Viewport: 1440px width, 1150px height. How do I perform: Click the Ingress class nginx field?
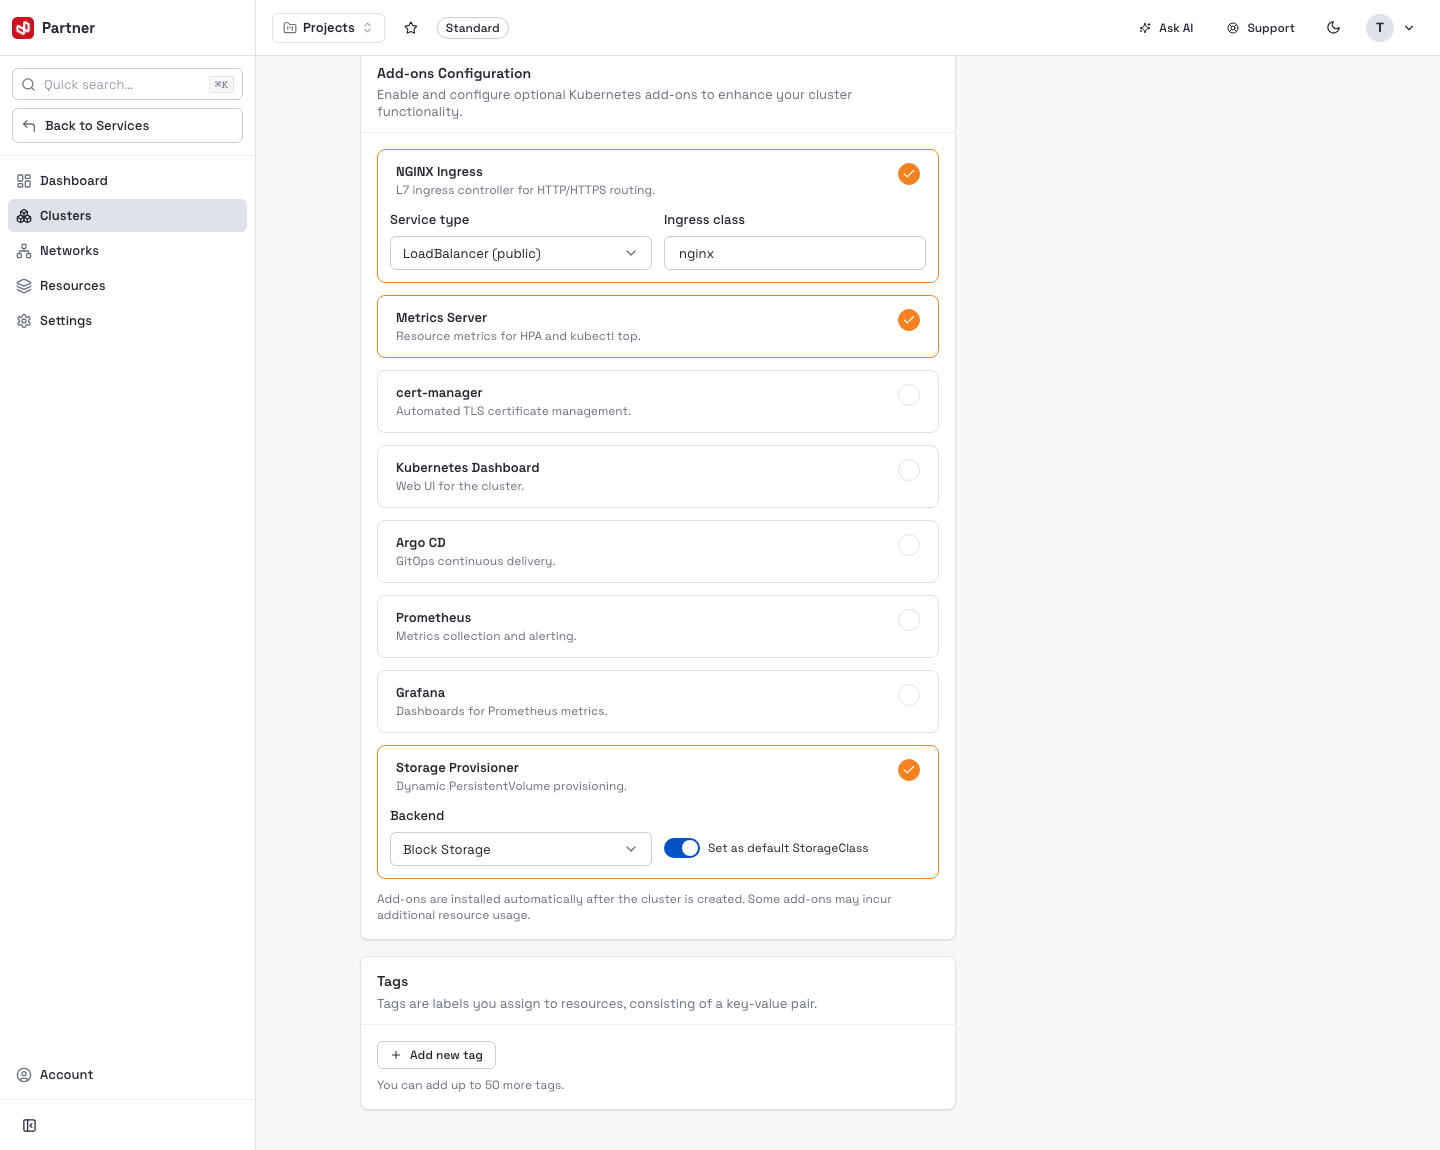[795, 253]
